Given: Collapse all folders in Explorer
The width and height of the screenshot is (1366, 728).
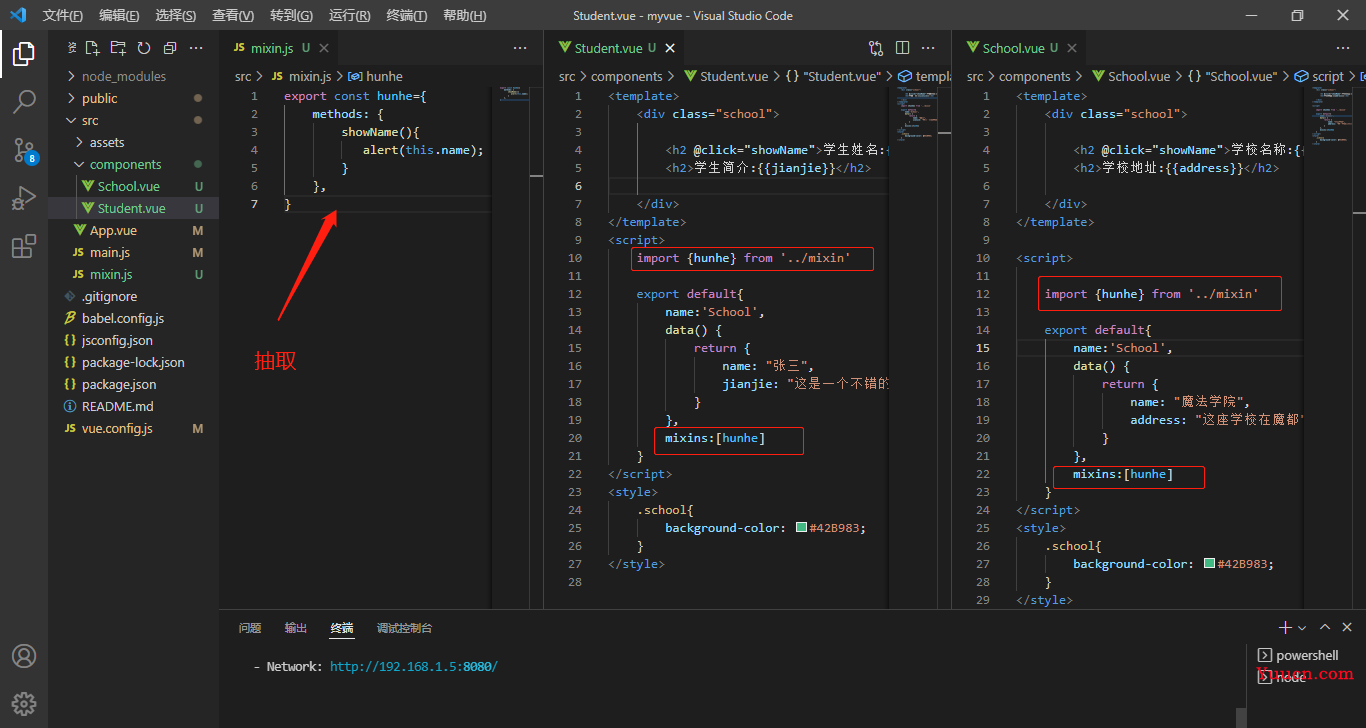Looking at the screenshot, I should pyautogui.click(x=170, y=48).
